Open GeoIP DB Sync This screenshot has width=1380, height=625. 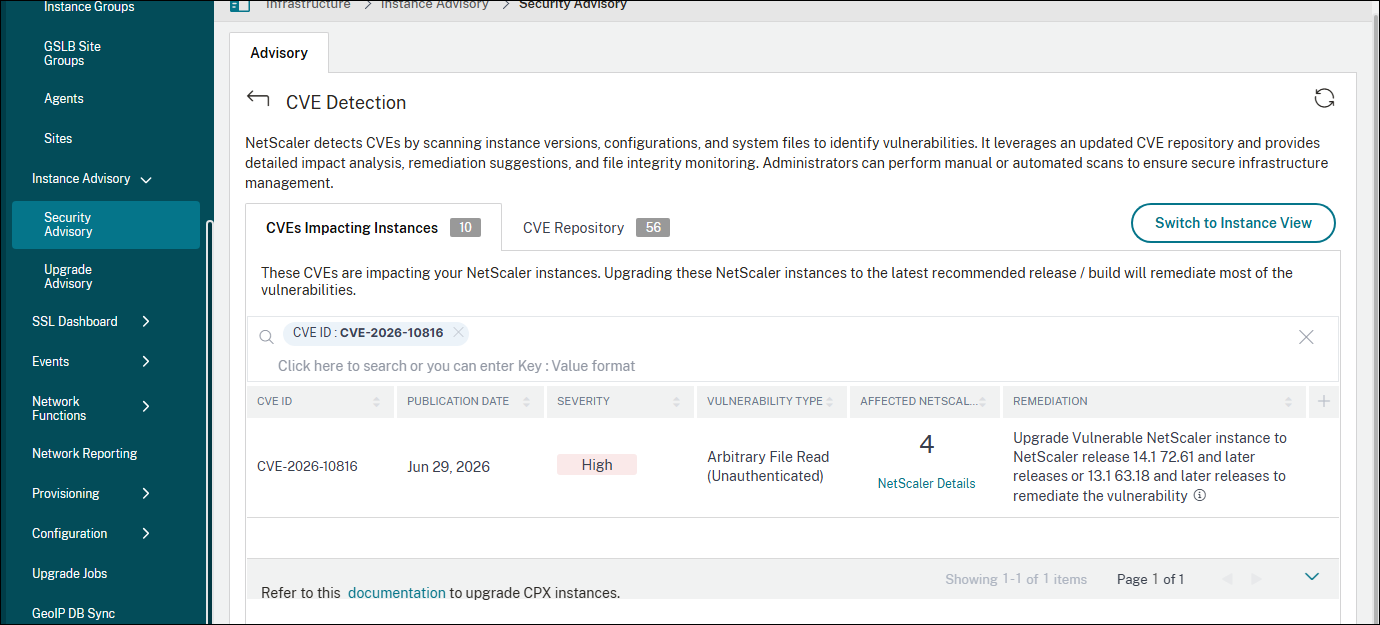(x=73, y=613)
